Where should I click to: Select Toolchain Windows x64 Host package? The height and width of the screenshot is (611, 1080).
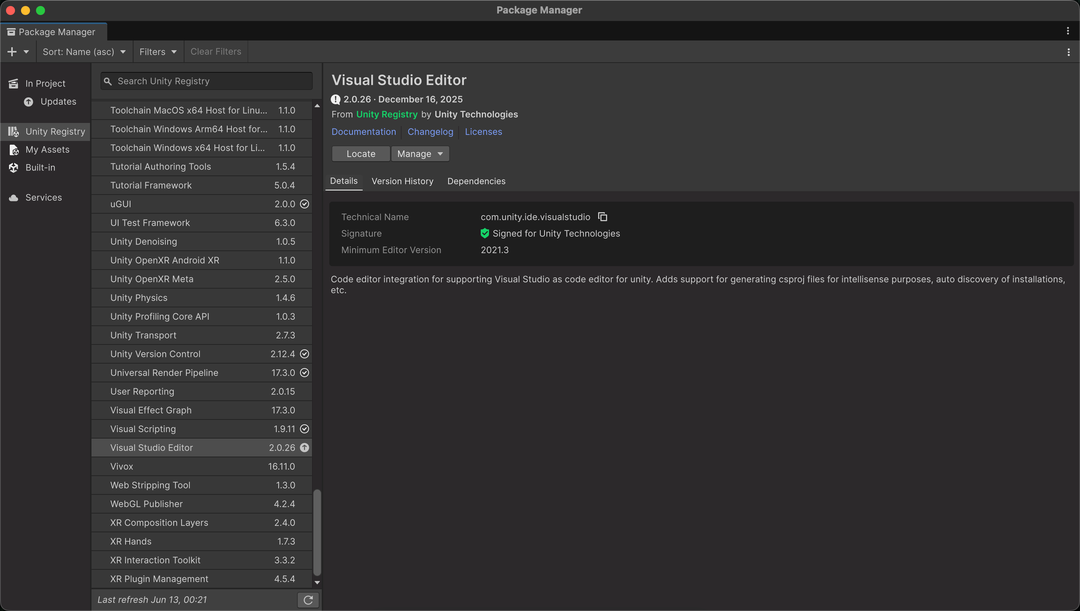point(202,147)
